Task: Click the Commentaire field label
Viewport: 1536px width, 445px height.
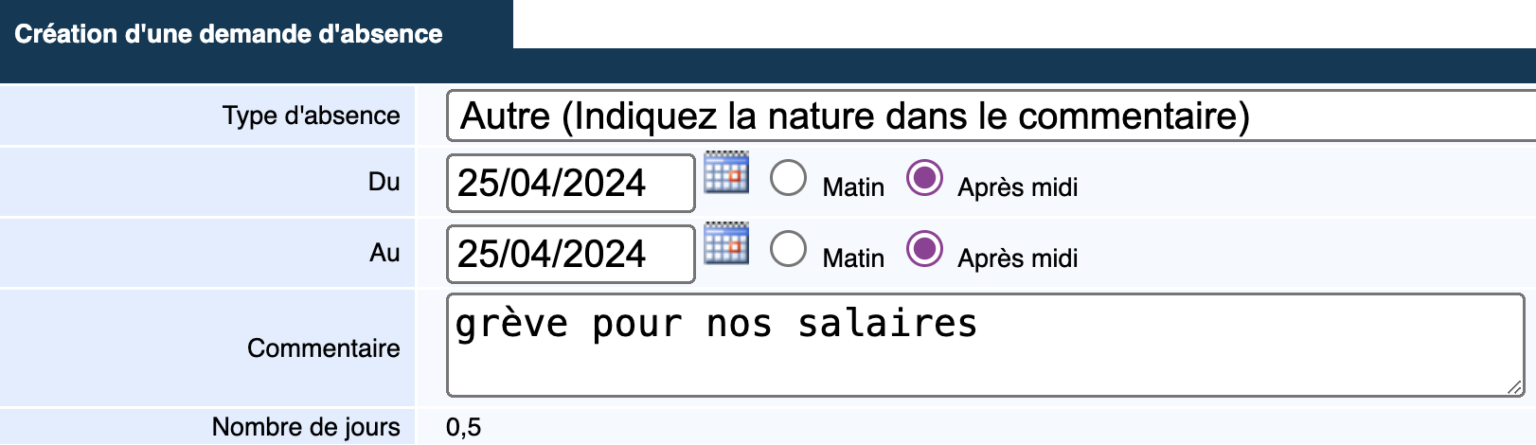Action: (324, 348)
